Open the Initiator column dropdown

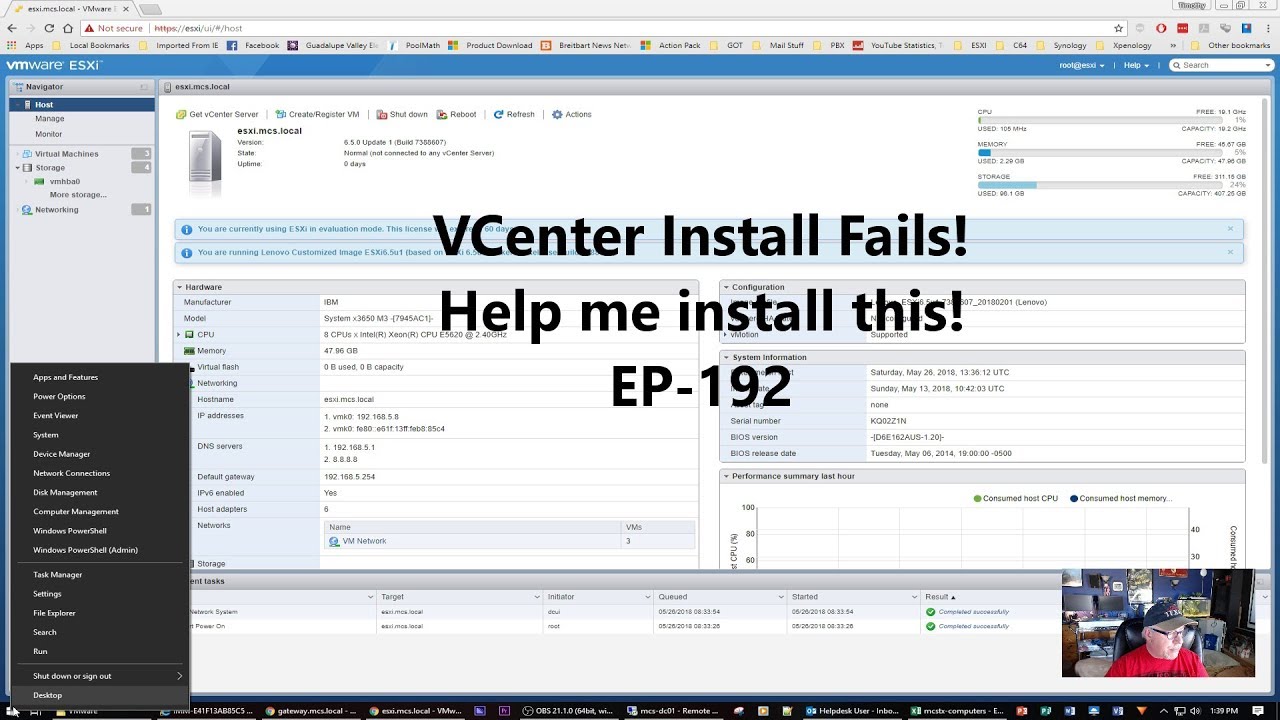[x=646, y=597]
